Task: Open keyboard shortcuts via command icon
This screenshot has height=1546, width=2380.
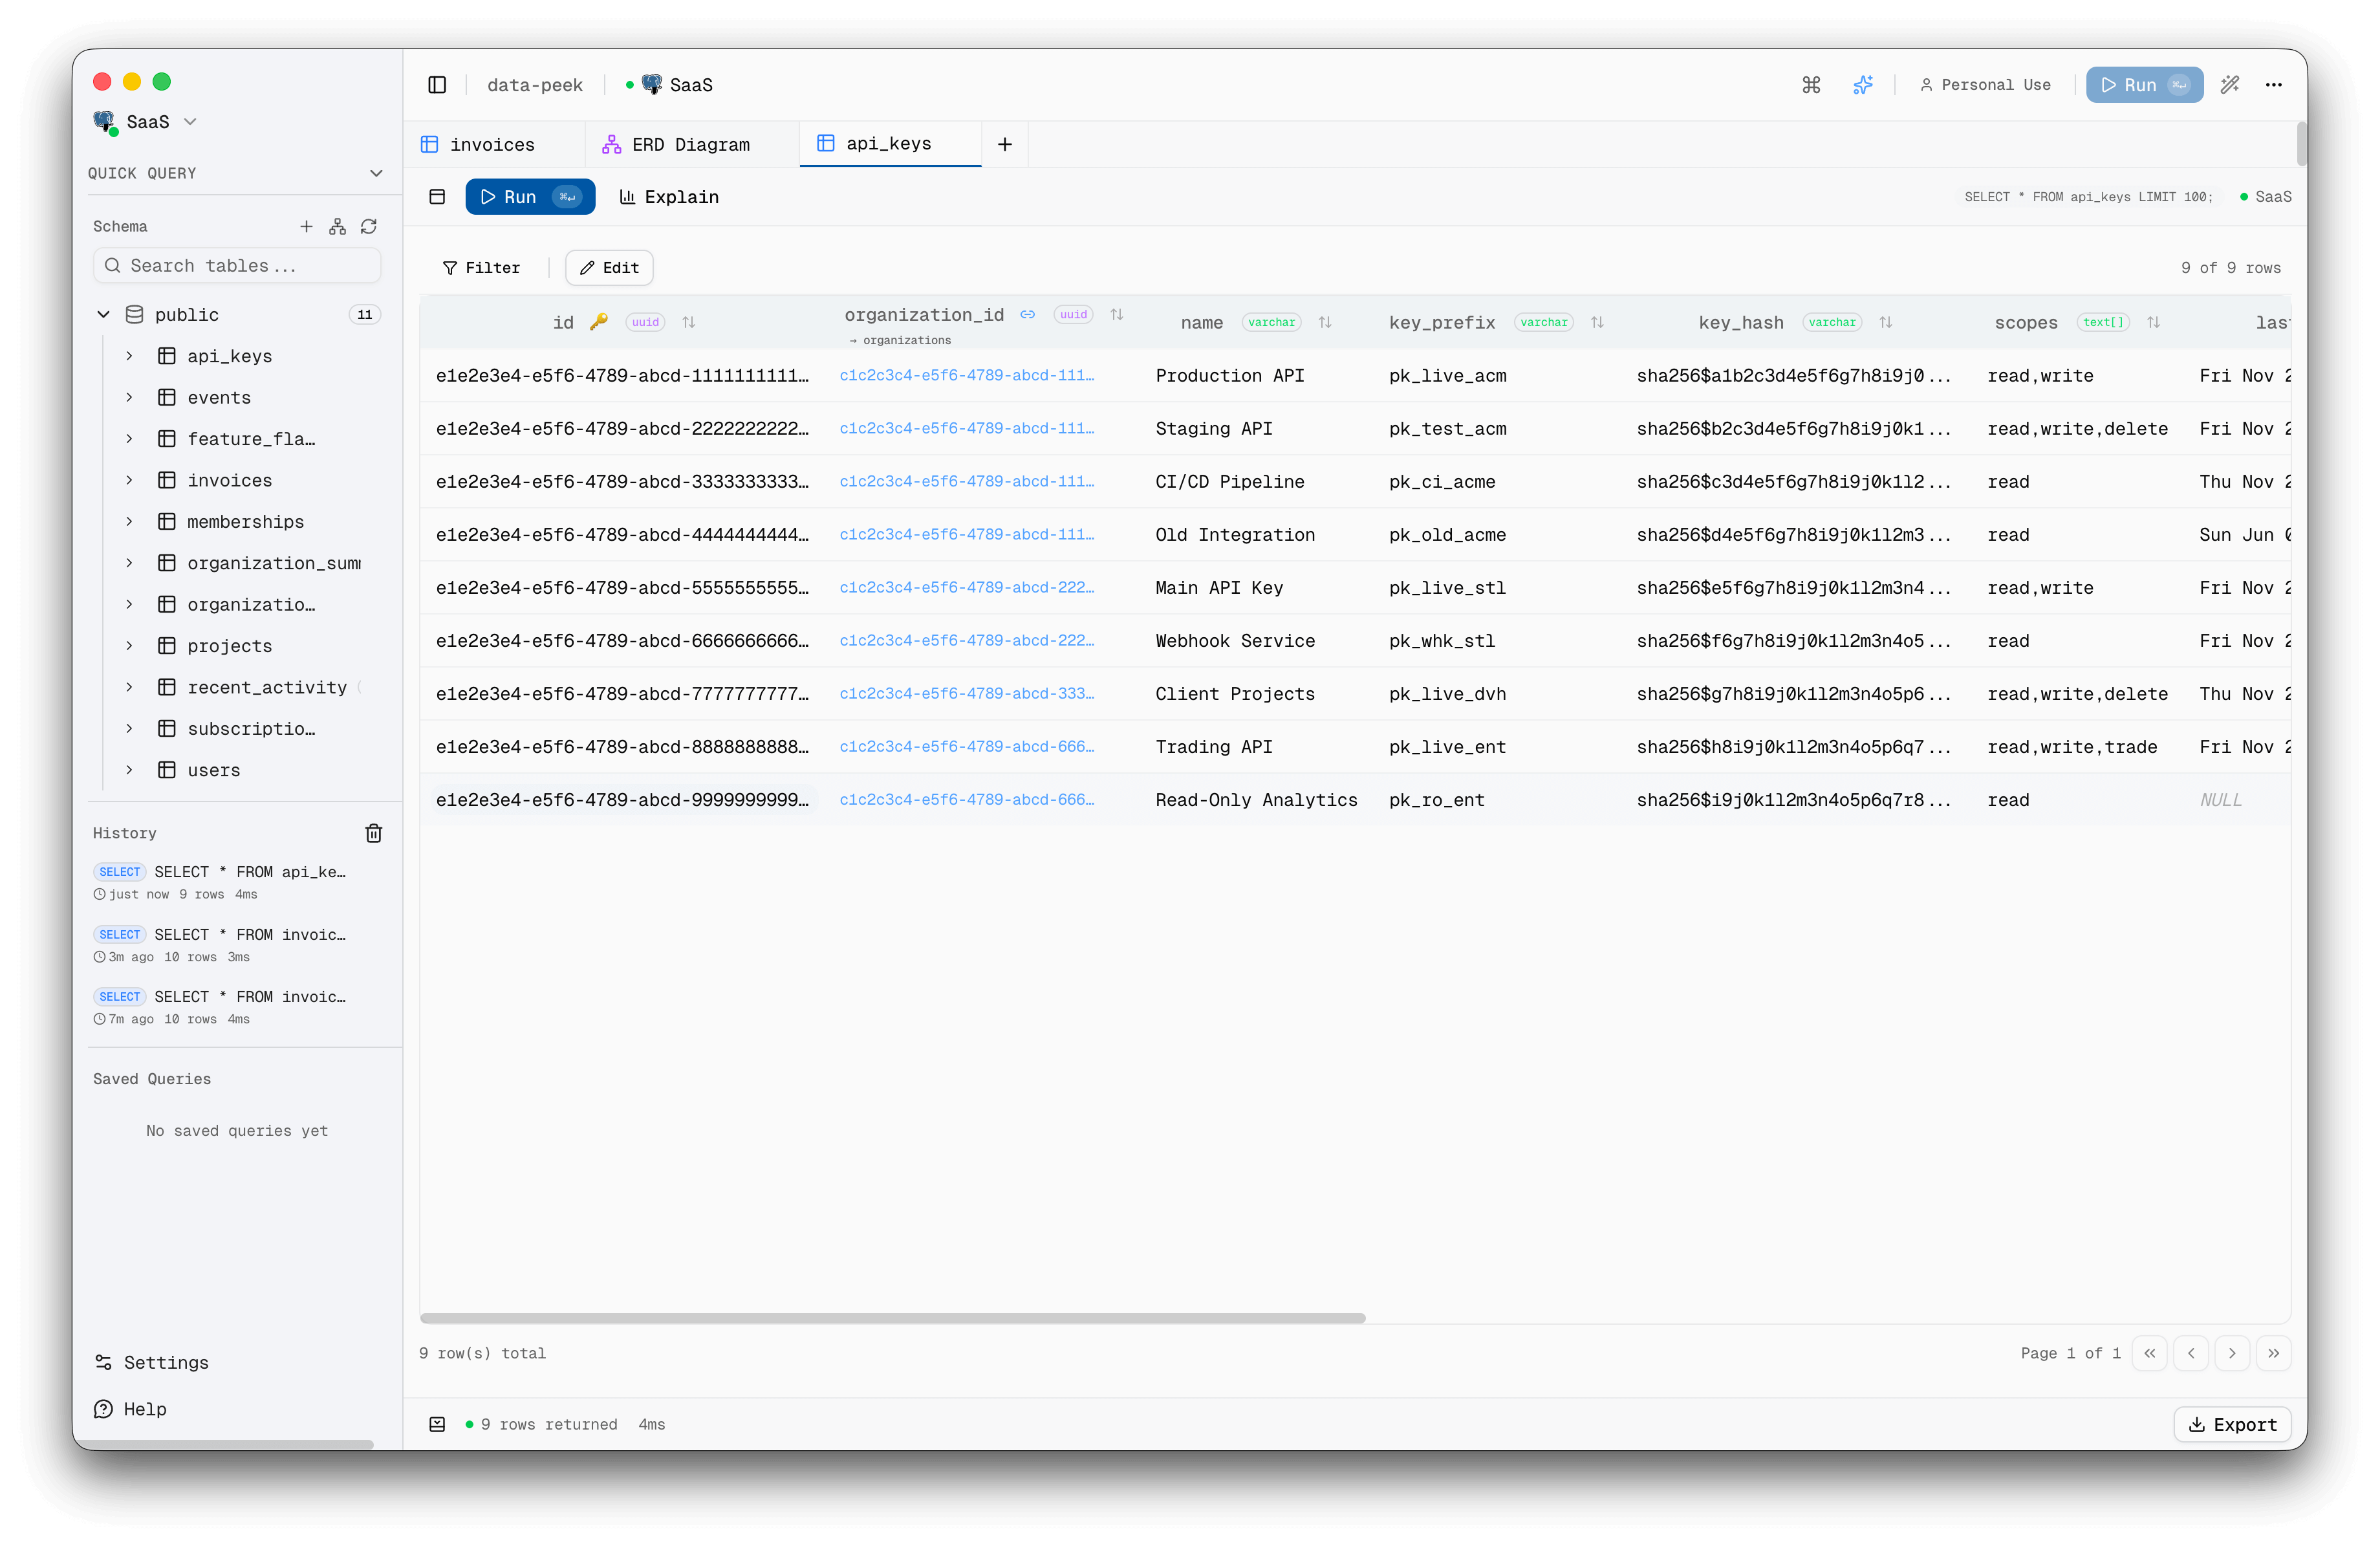Action: [x=1811, y=85]
